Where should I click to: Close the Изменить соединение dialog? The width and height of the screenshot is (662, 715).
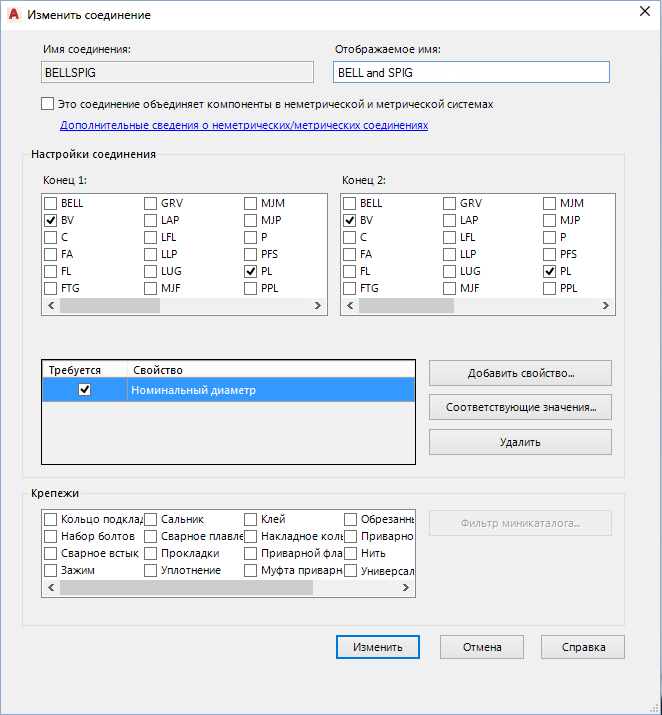click(x=645, y=11)
